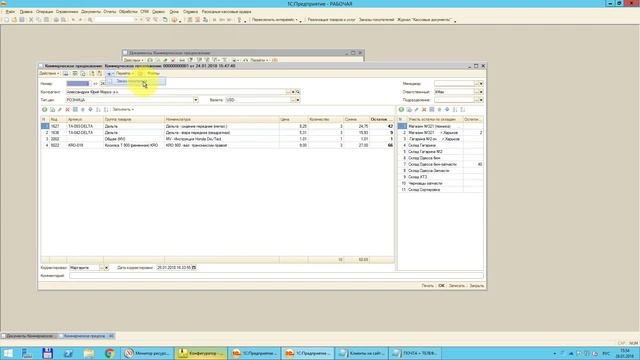Viewport: 640px width, 360px height.
Task: Open the Справка menu
Action: [x=190, y=12]
